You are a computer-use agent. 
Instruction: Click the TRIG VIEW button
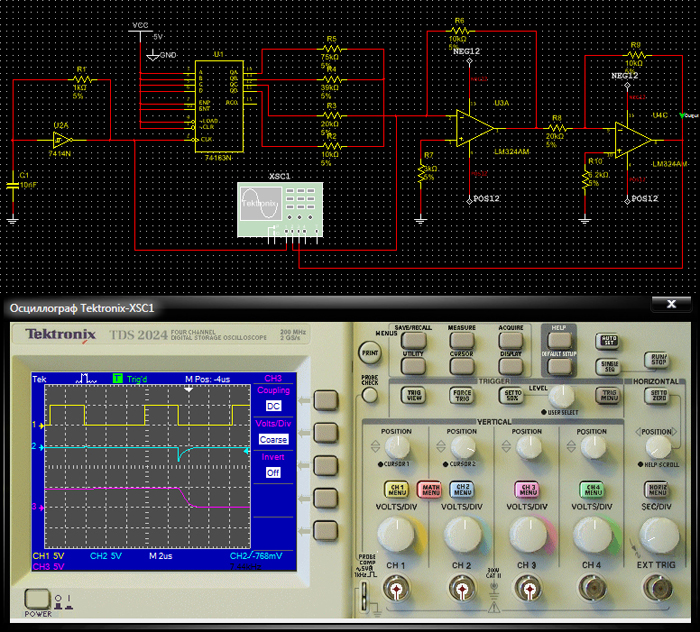(x=414, y=395)
